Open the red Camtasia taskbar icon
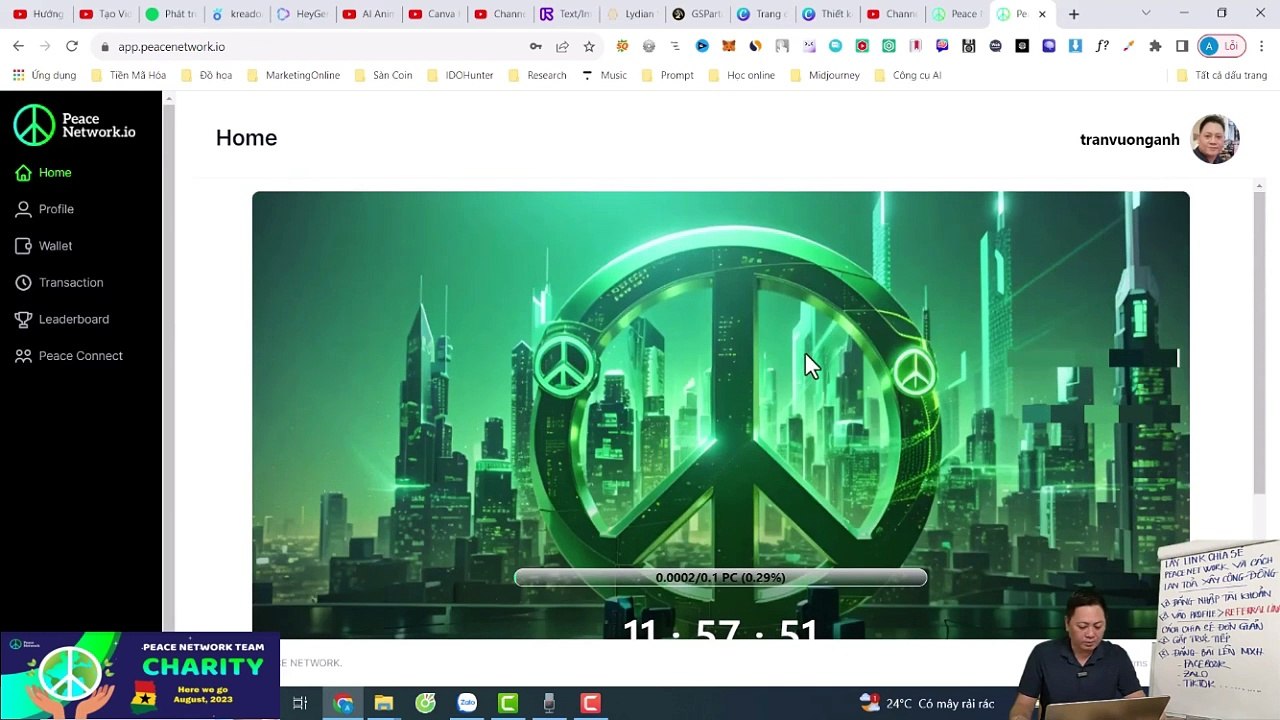1280x720 pixels. (590, 703)
